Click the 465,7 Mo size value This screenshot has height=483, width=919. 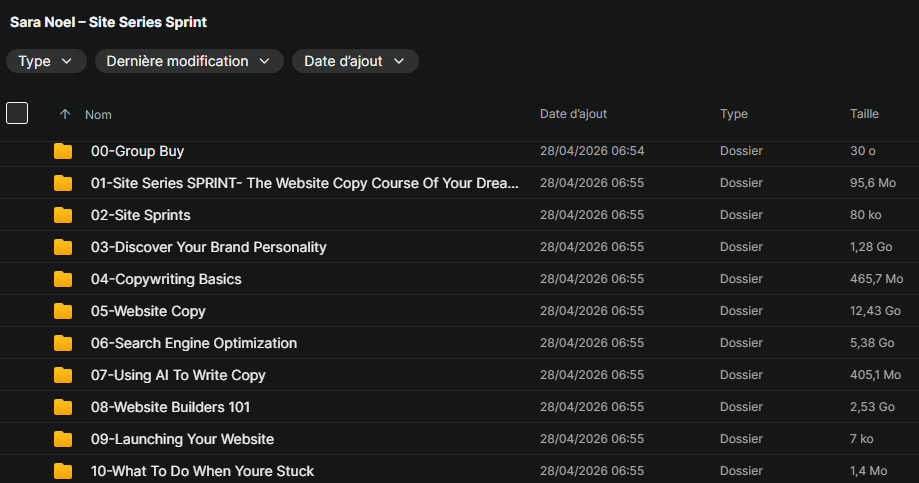[x=876, y=278]
